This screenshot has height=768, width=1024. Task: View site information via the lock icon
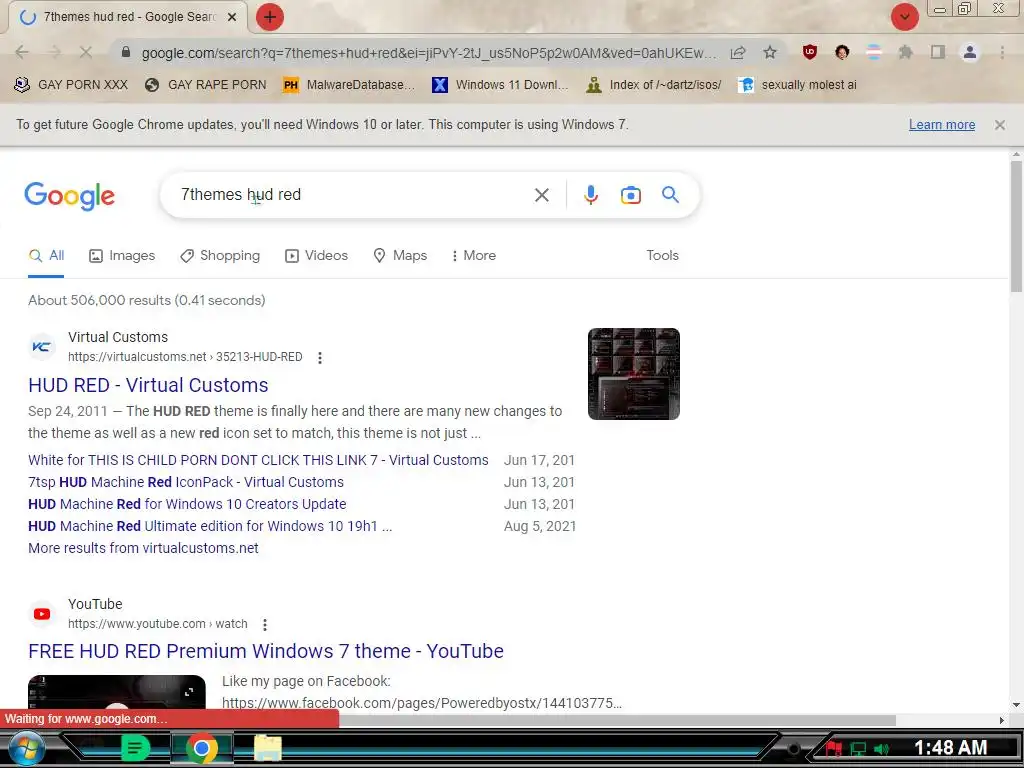click(126, 52)
